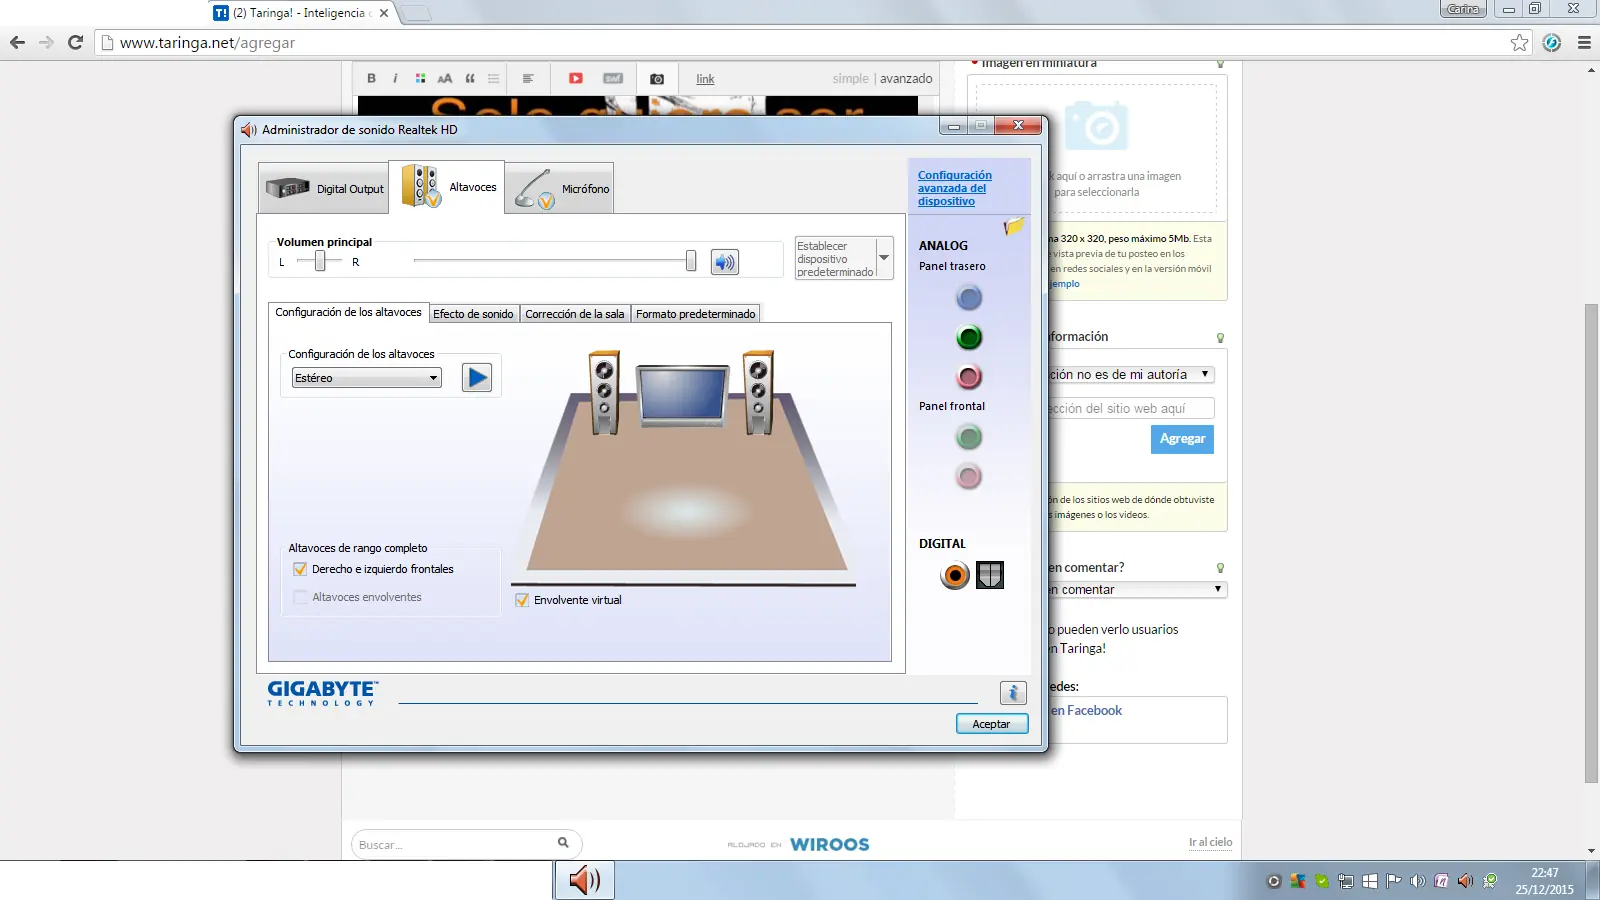Test the left speaker in the room diagram

click(604, 392)
